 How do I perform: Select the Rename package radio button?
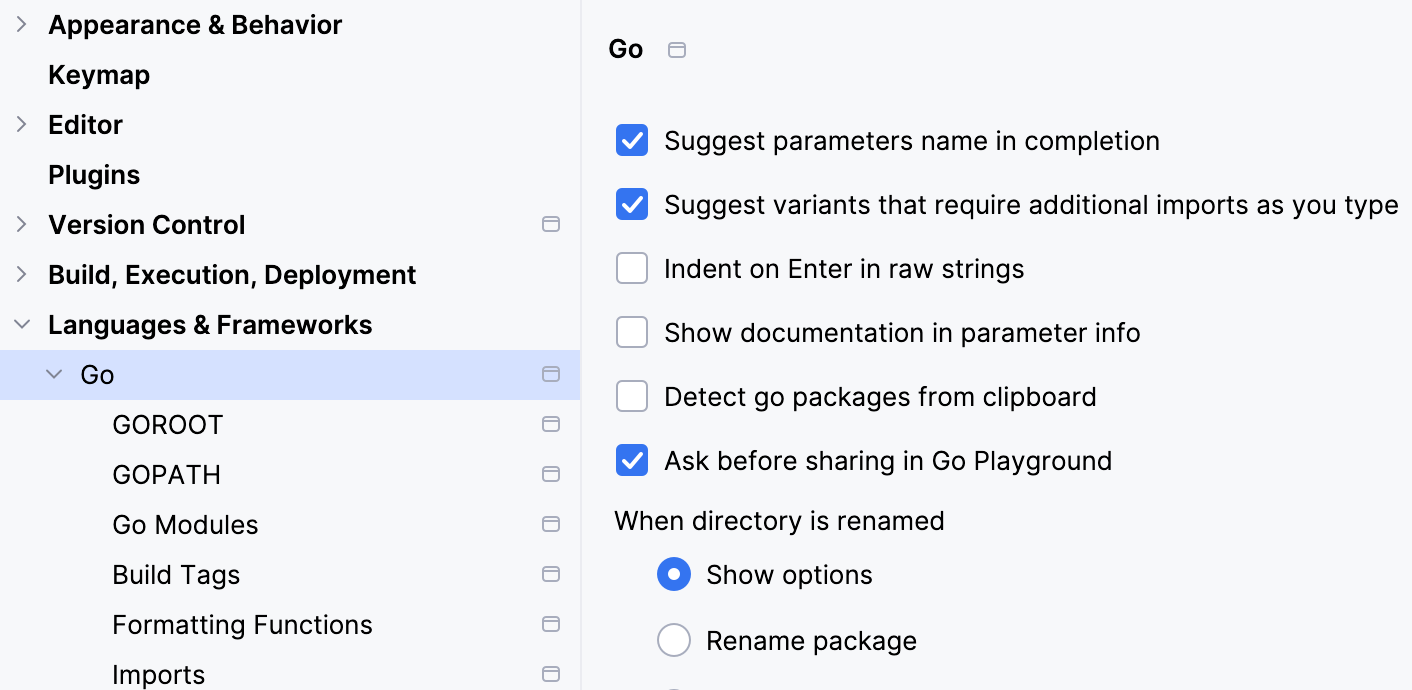point(674,640)
